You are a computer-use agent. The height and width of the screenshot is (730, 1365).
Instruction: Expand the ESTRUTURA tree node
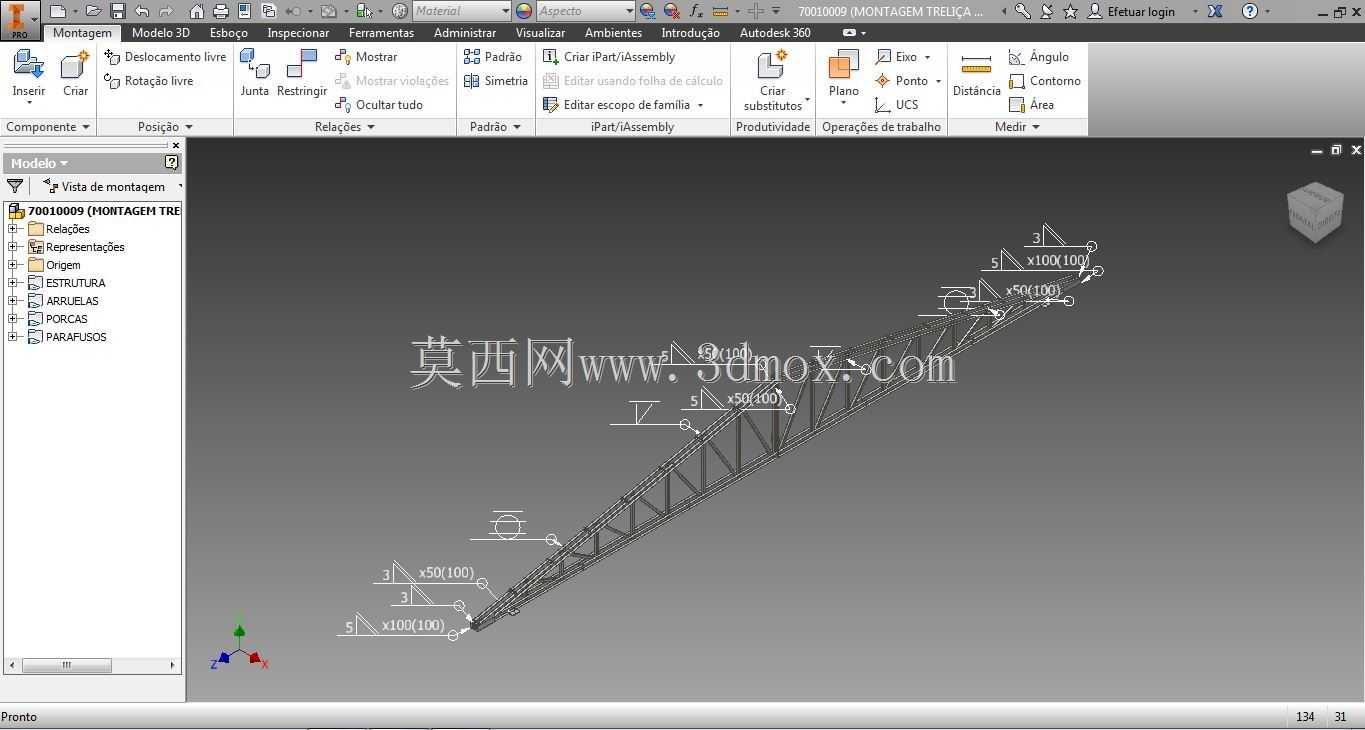pos(13,283)
